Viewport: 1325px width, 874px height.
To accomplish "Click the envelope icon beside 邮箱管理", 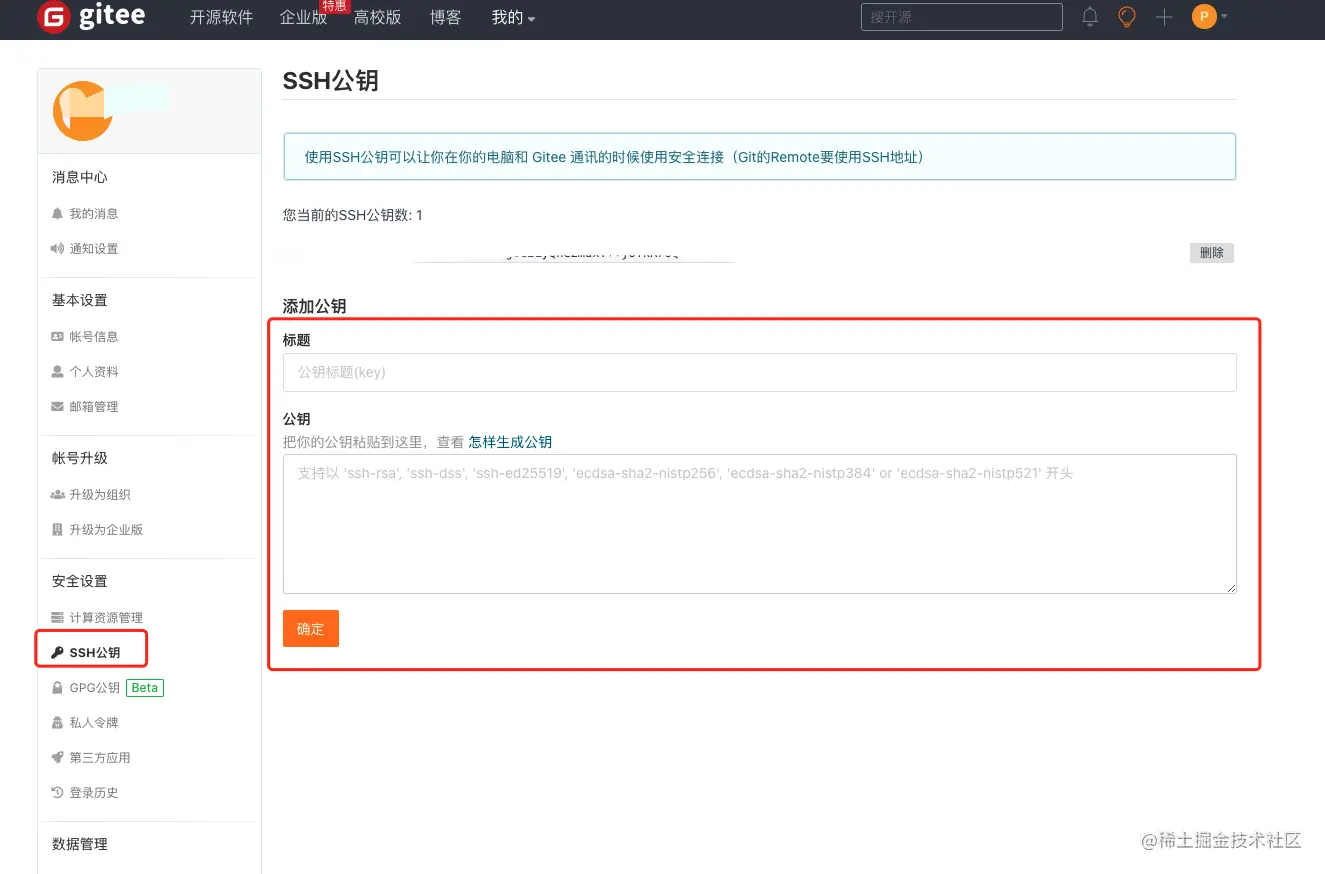I will pyautogui.click(x=57, y=407).
